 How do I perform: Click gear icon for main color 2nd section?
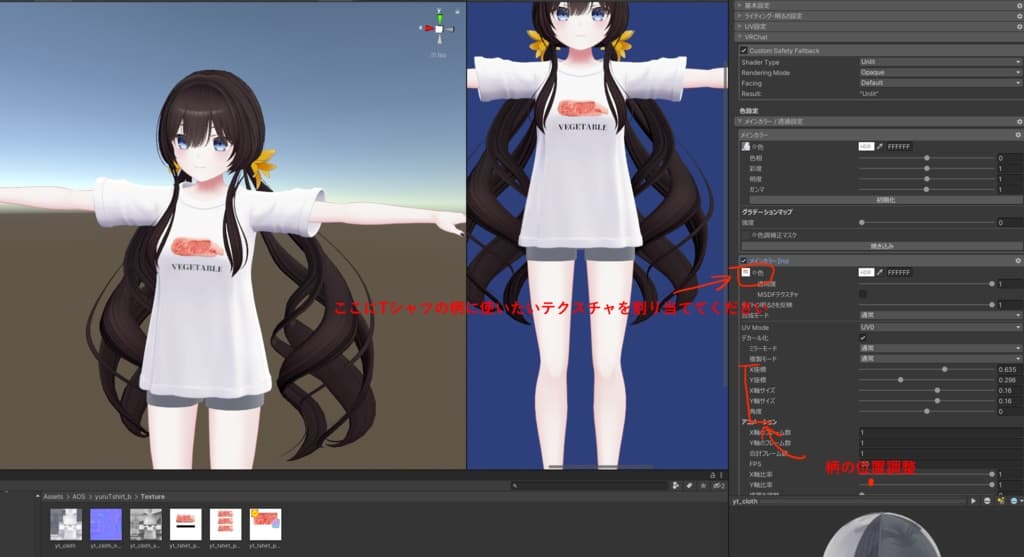1016,260
